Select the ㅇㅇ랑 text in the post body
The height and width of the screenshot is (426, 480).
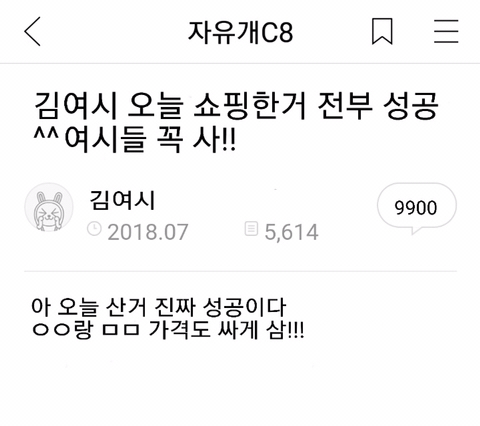coord(61,330)
